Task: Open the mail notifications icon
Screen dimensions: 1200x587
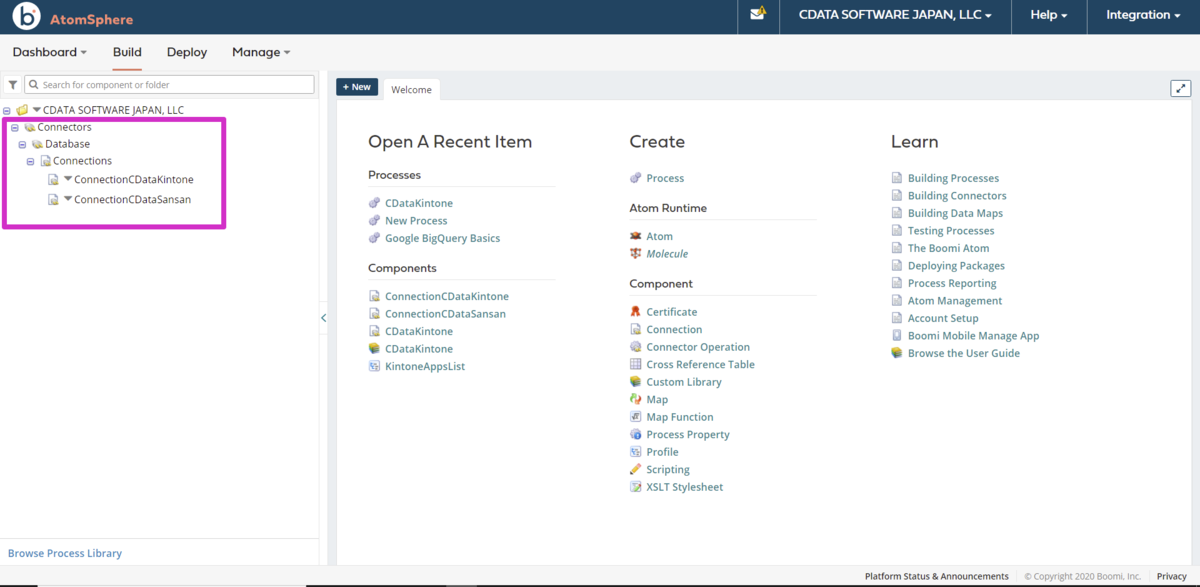Action: click(757, 14)
